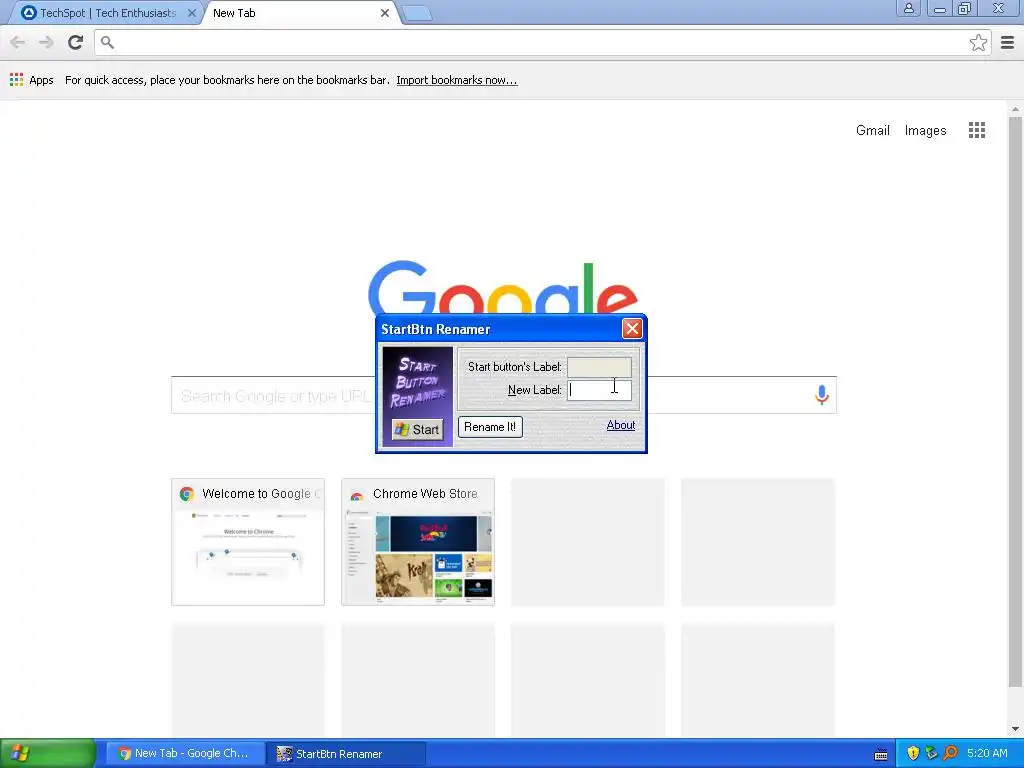Click the Chrome forward arrow
Image resolution: width=1024 pixels, height=768 pixels.
pyautogui.click(x=46, y=42)
